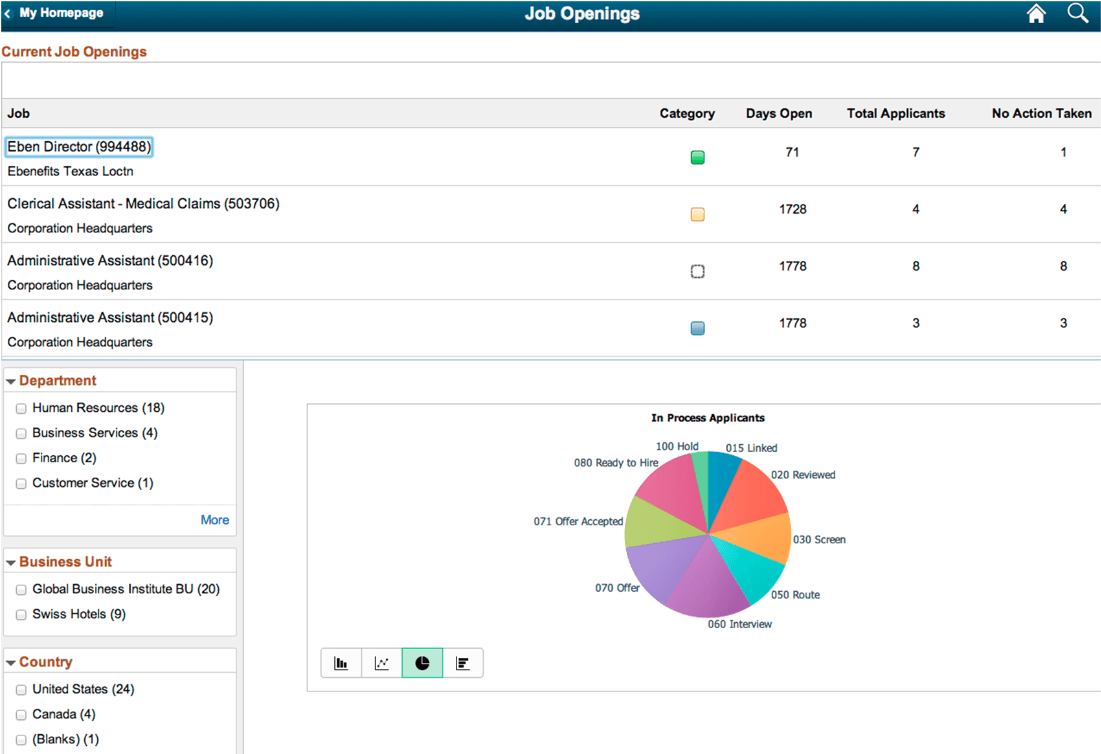Screen dimensions: 1101x754
Task: Switch to horizontal bar chart view
Action: click(462, 662)
